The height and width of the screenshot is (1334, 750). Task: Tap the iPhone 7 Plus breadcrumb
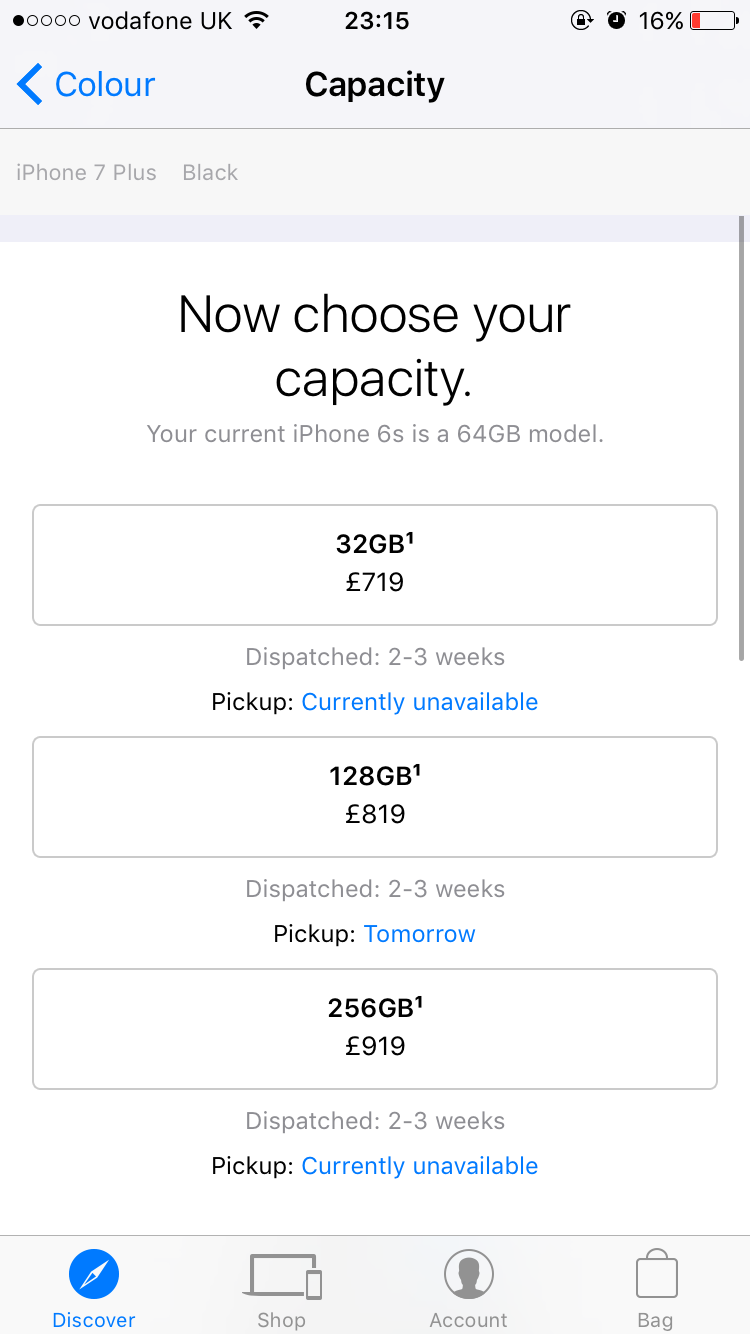coord(86,173)
